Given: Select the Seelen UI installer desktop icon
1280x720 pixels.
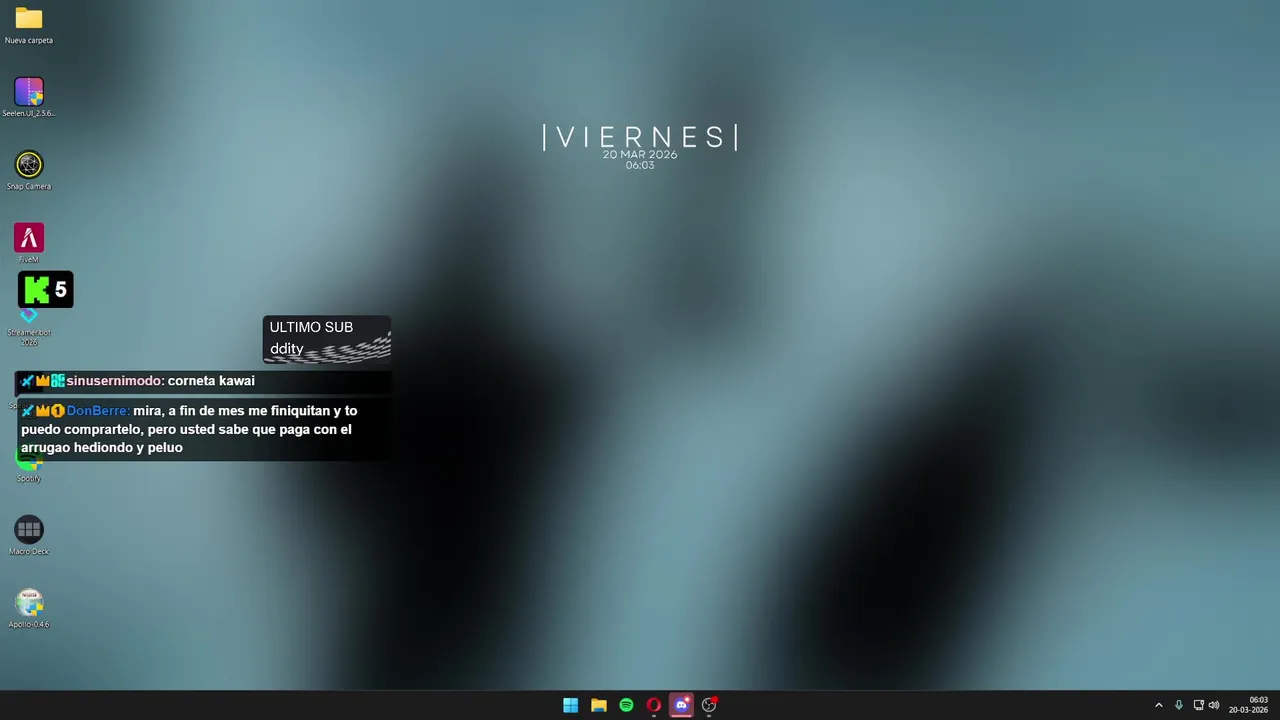Looking at the screenshot, I should click(29, 98).
